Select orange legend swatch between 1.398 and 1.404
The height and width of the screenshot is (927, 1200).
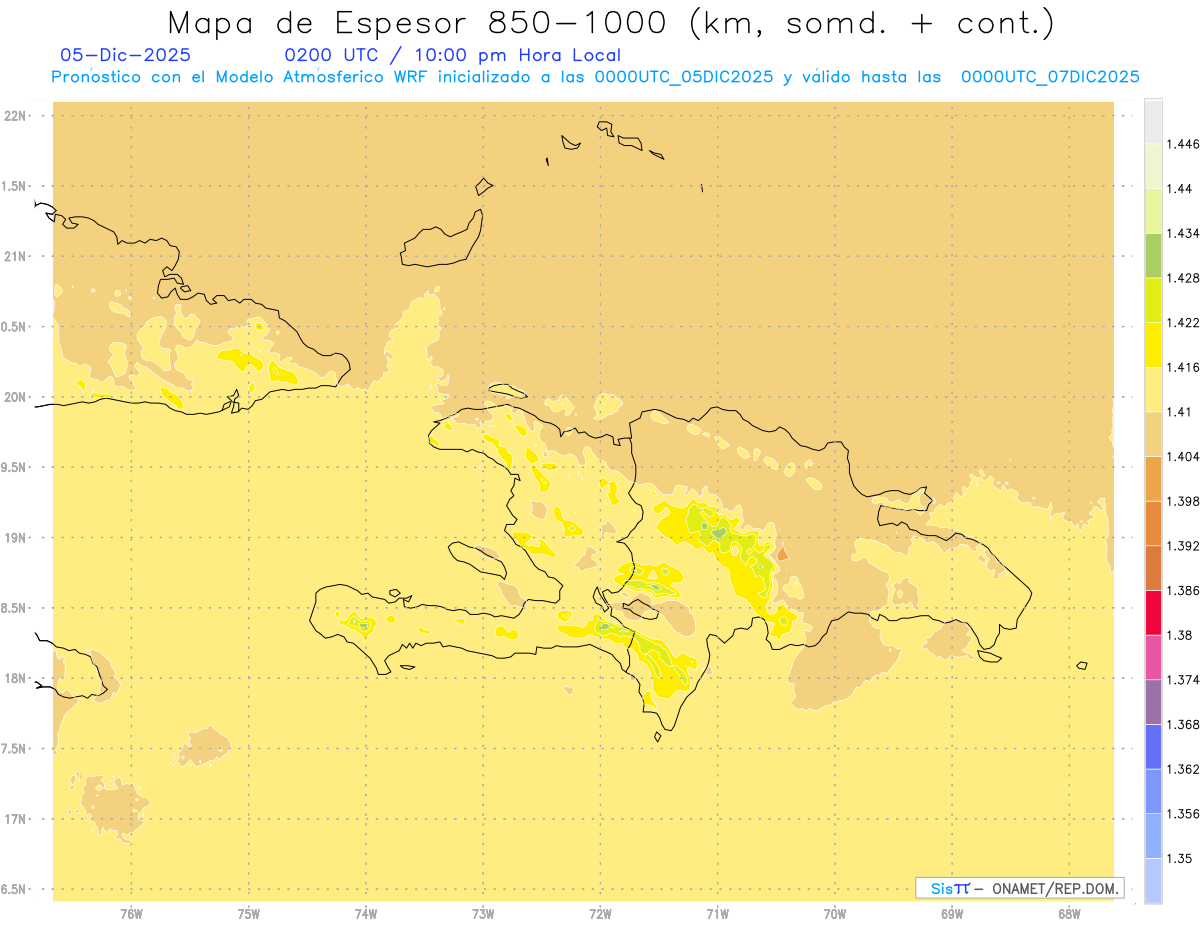click(1153, 478)
